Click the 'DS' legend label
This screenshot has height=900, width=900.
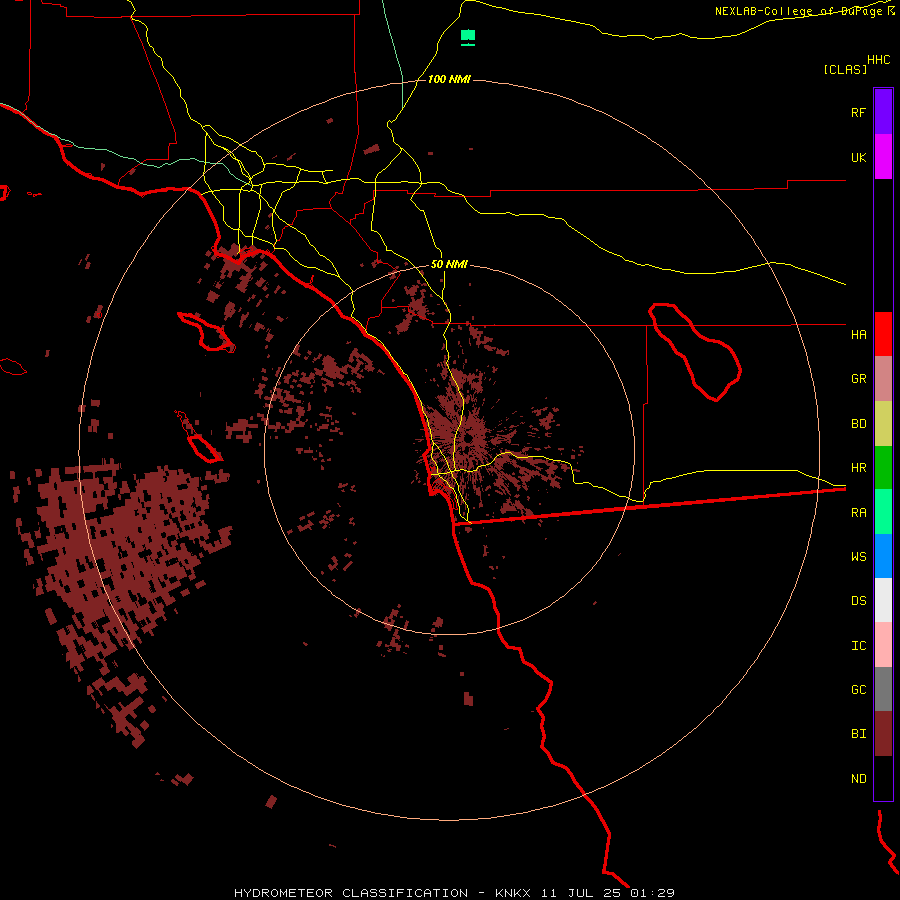(x=858, y=600)
